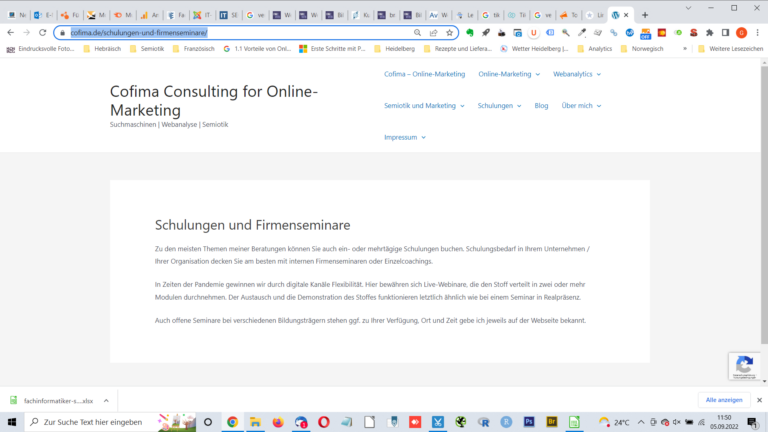Expand the Impressum submenu
Viewport: 768px width, 432px height.
click(404, 137)
